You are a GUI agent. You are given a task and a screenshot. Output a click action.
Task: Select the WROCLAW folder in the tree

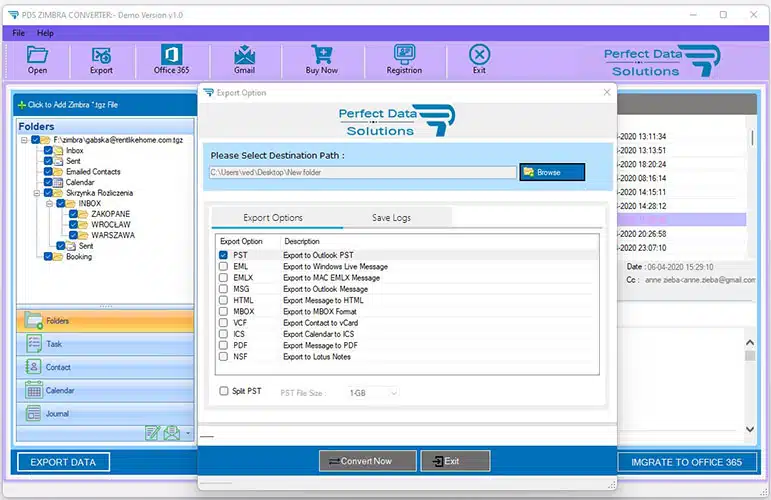111,225
